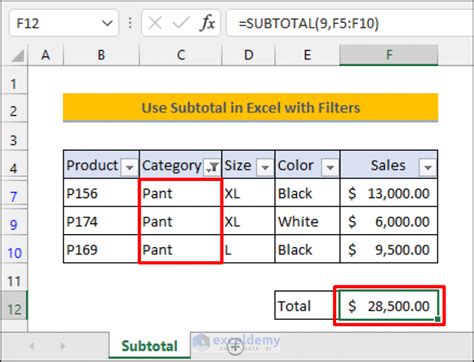
Task: Select the Subtotal sheet tab
Action: click(x=149, y=346)
